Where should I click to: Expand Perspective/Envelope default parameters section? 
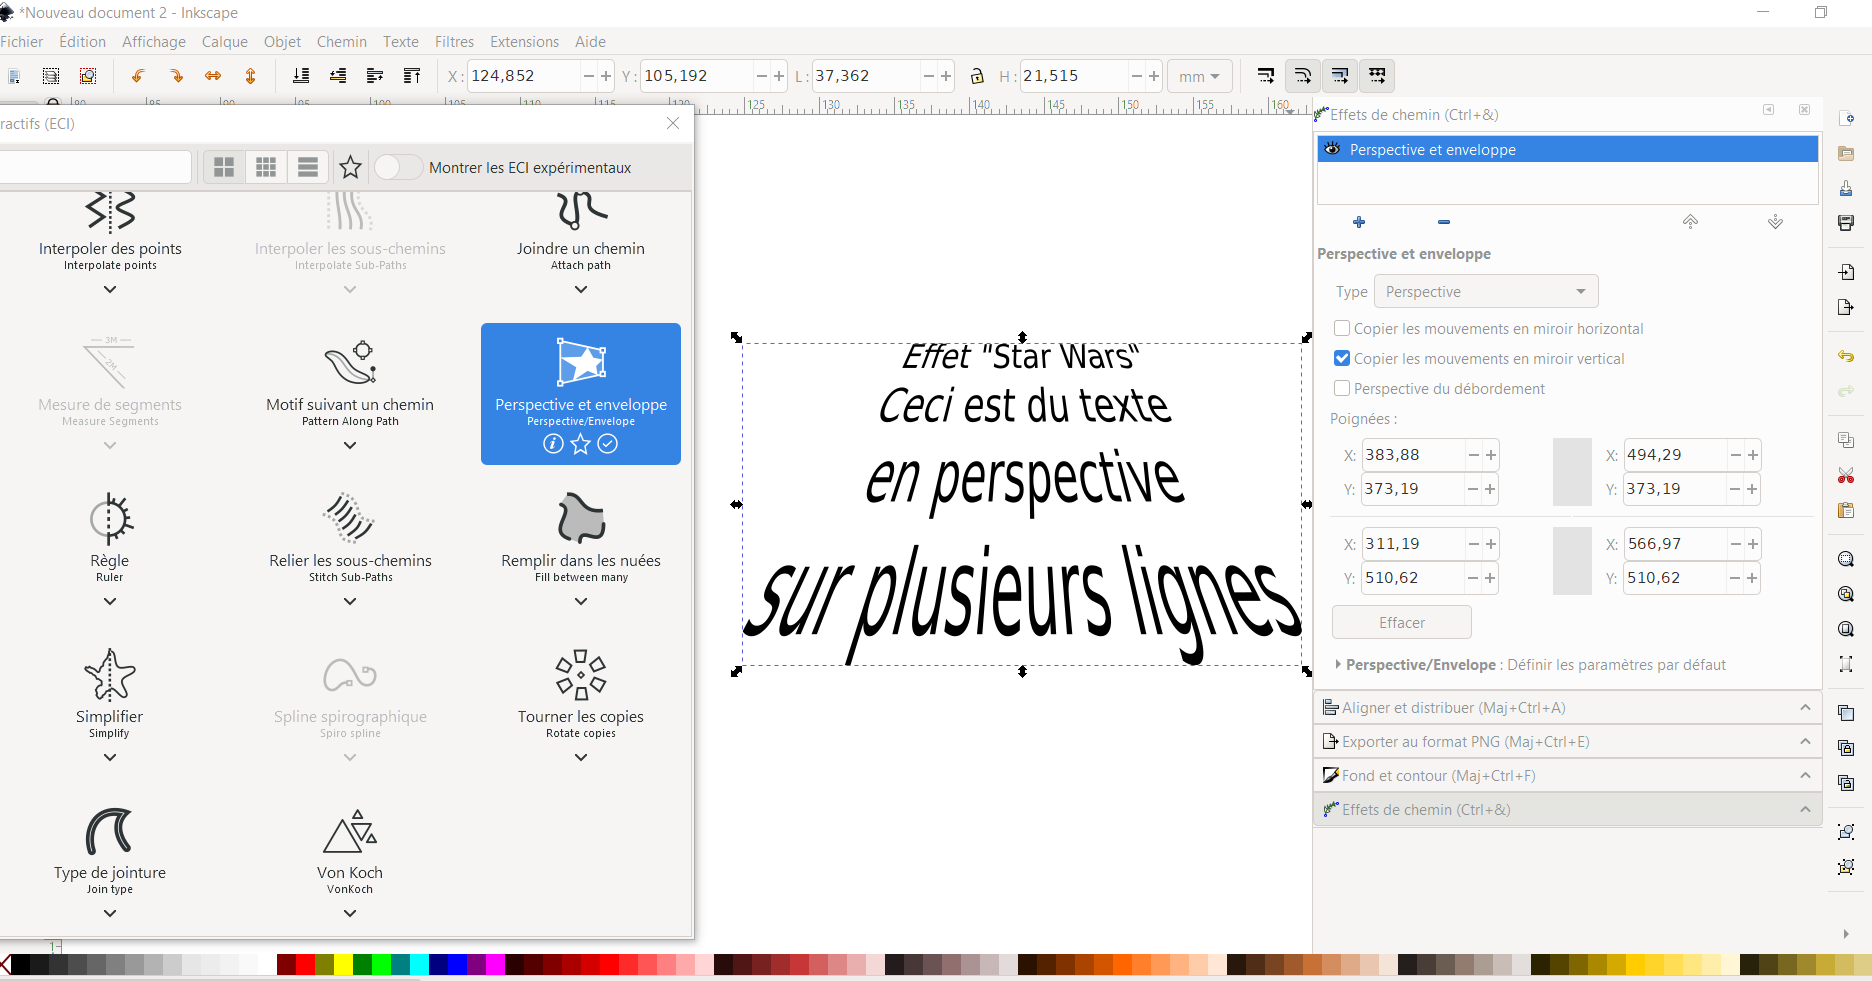(1340, 665)
